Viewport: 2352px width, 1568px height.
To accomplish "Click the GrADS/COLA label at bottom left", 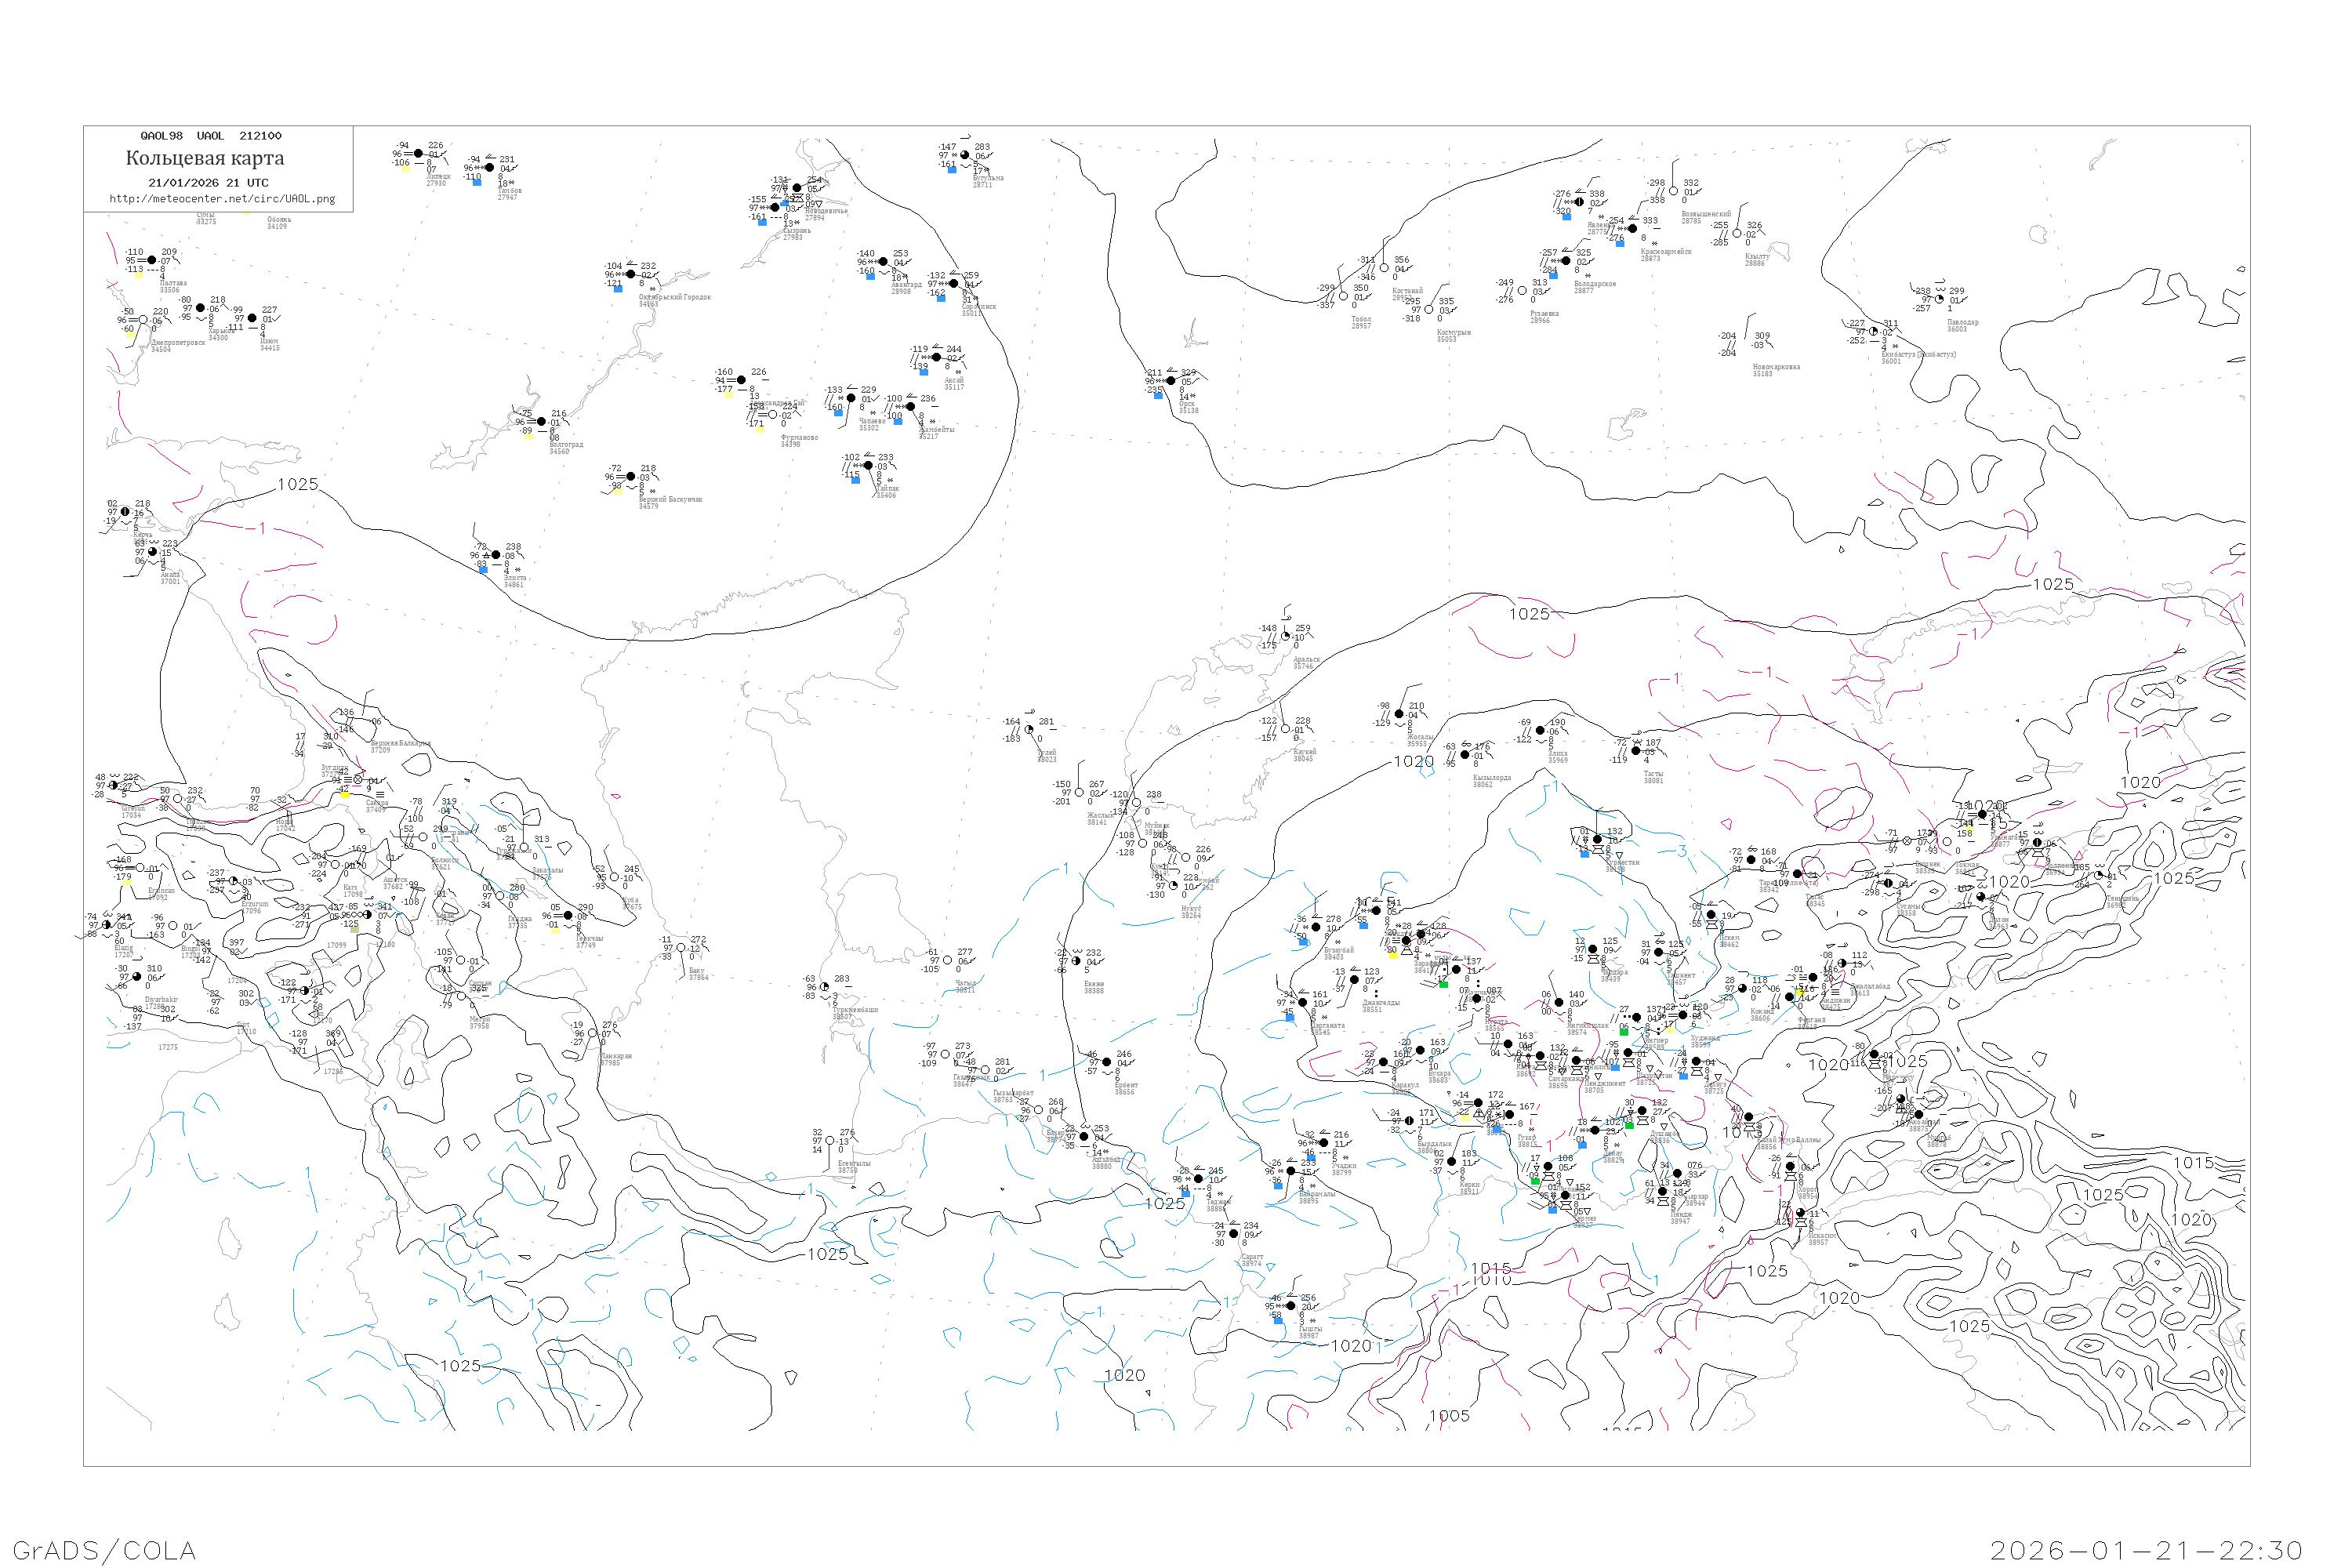I will pos(104,1550).
